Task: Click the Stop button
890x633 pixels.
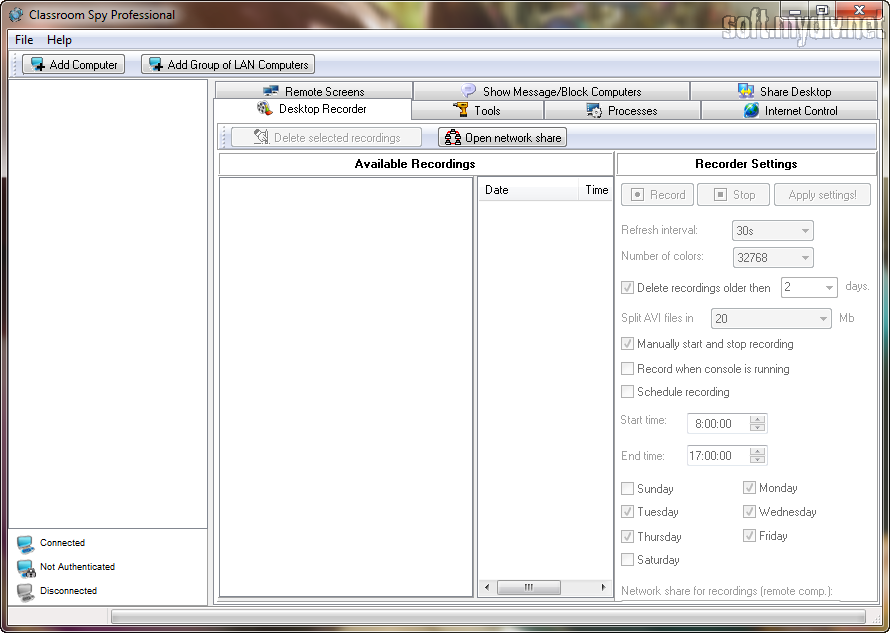Action: click(733, 195)
